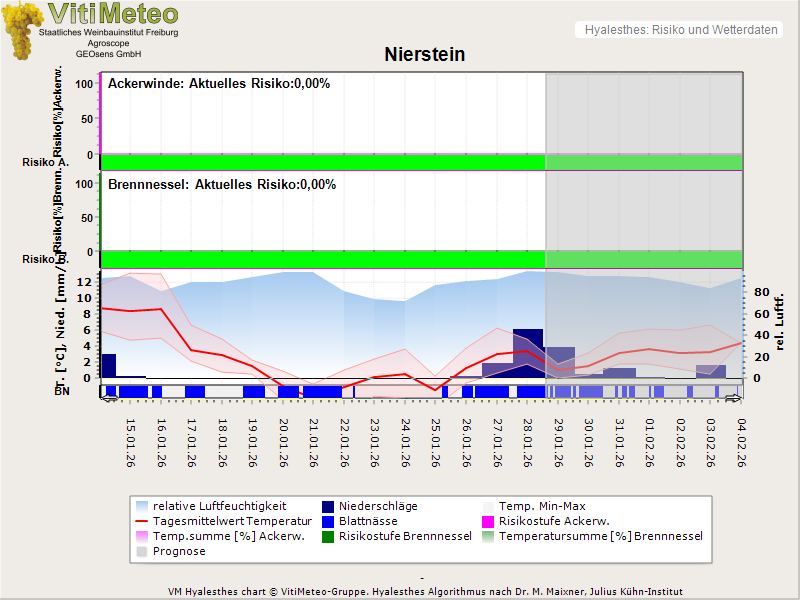Click the Temperatursumme [%] Brennnessel legend swatch
800x600 pixels.
[489, 536]
